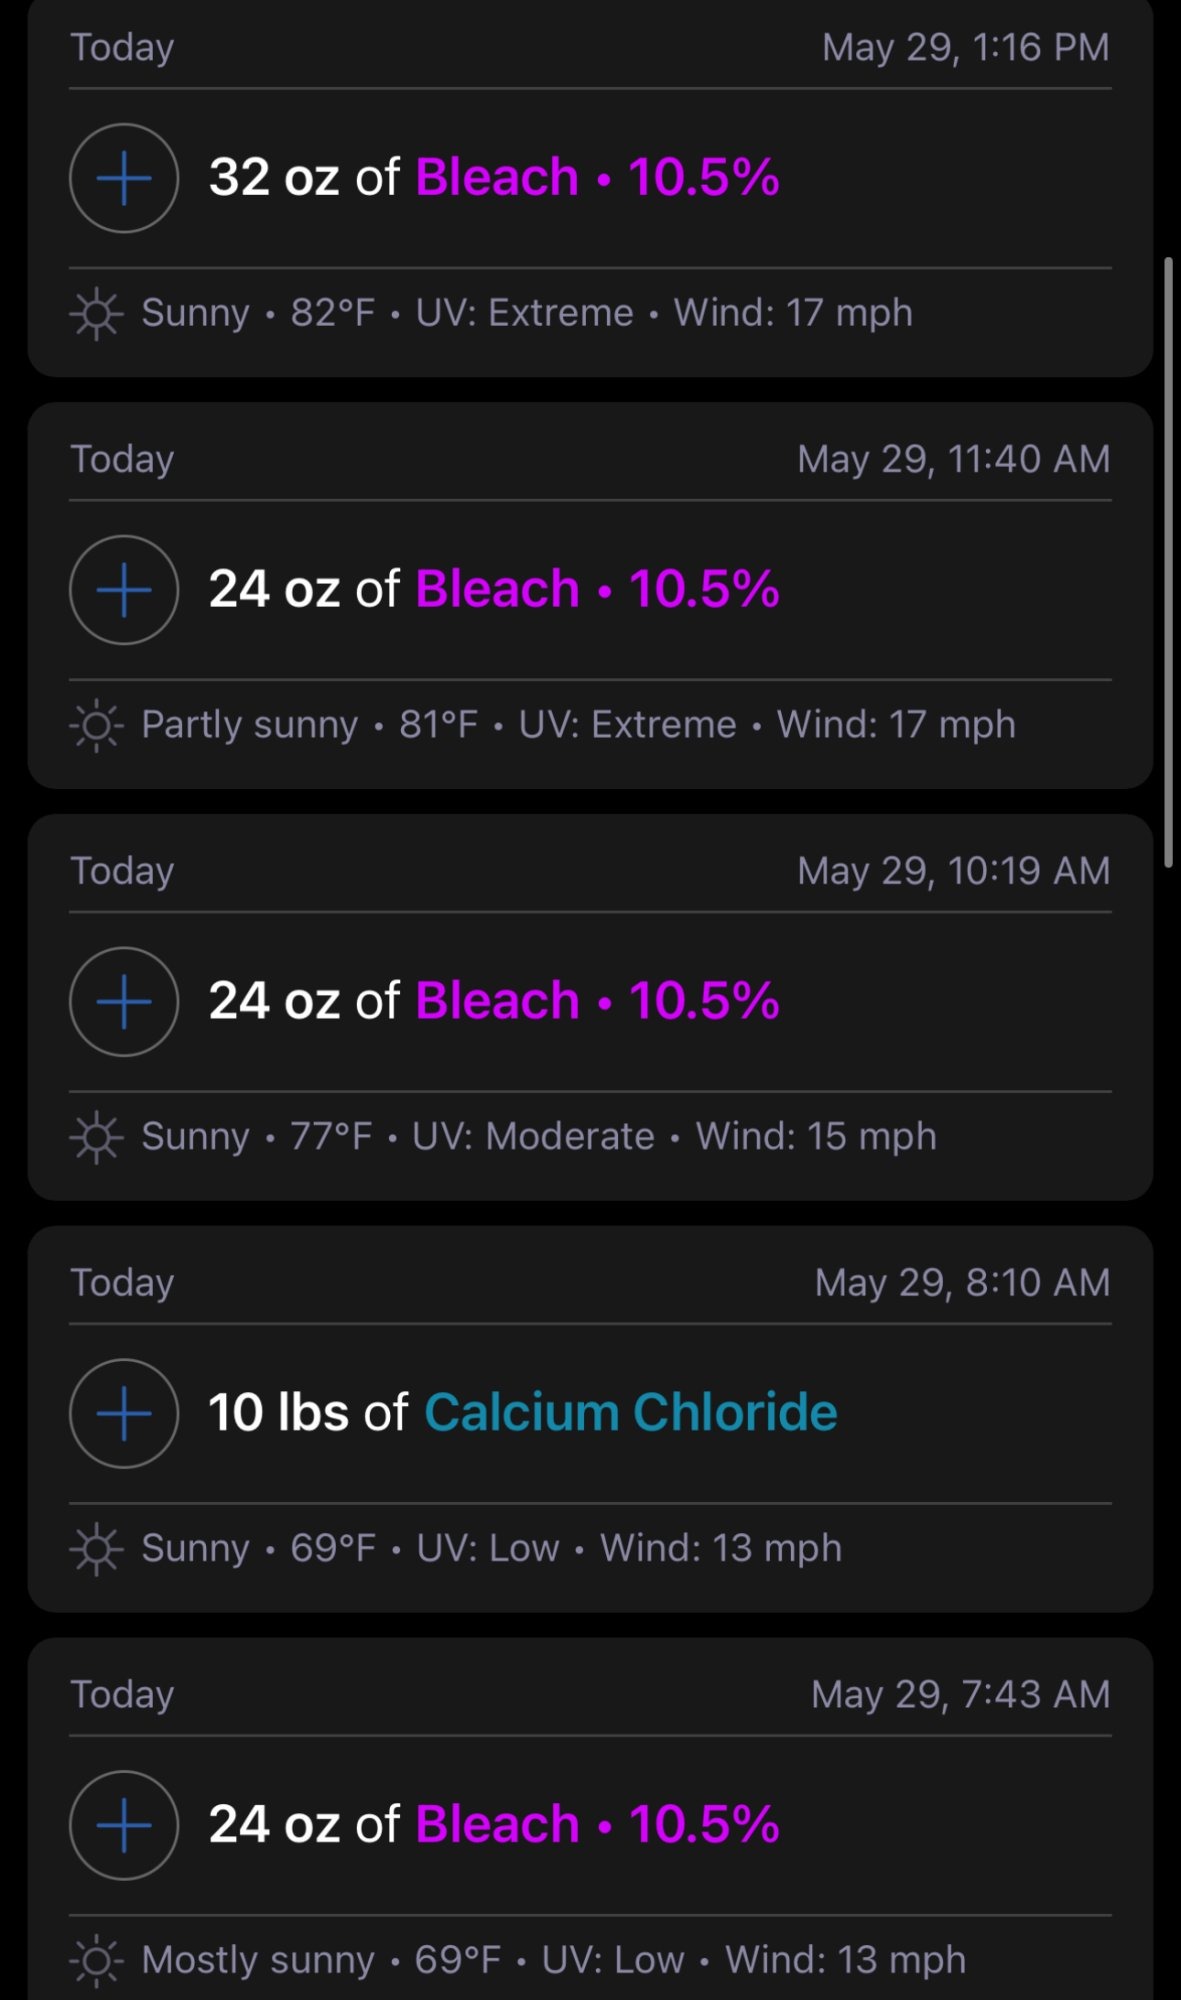Tap the Today label on the 10:19 AM card
The height and width of the screenshot is (2000, 1181).
tap(122, 872)
